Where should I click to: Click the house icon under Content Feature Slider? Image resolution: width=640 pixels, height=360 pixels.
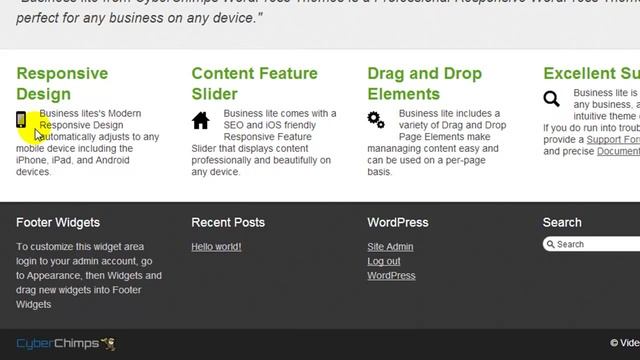click(201, 121)
